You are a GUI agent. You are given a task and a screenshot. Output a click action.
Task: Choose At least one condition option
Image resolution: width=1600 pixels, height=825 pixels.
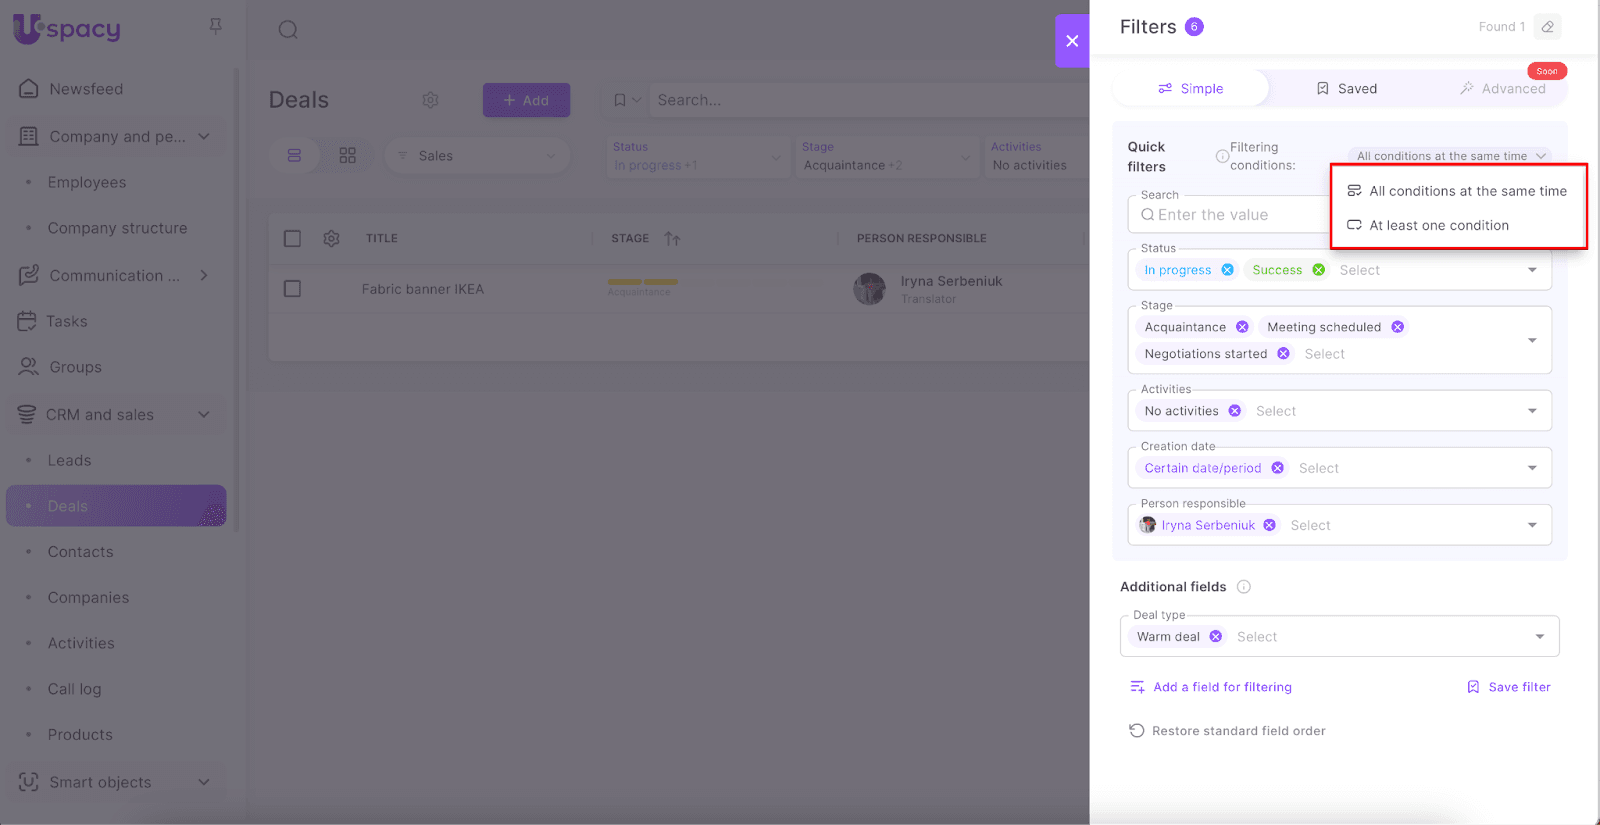1438,225
